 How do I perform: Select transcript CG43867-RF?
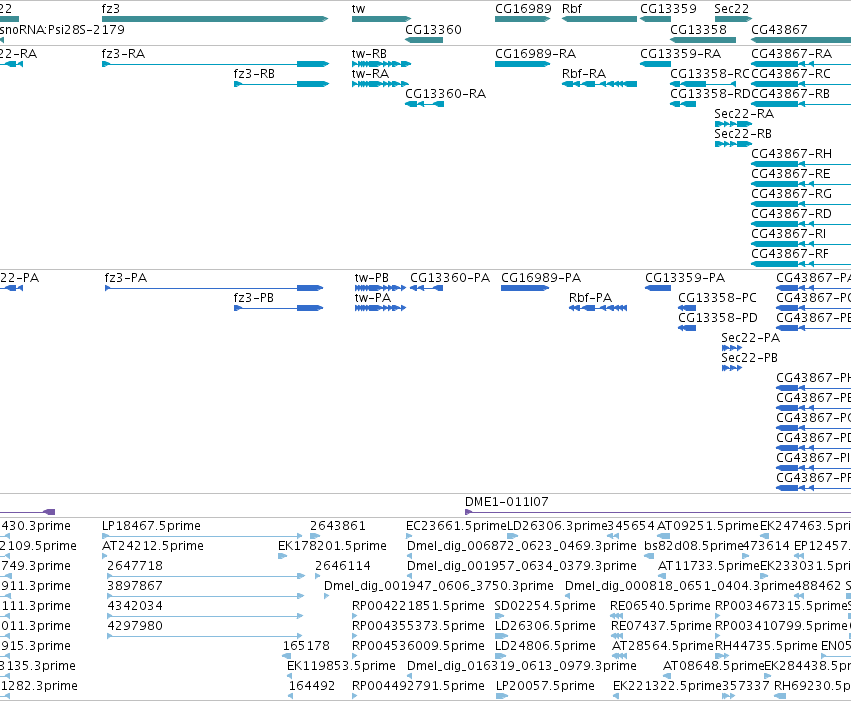coord(801,264)
